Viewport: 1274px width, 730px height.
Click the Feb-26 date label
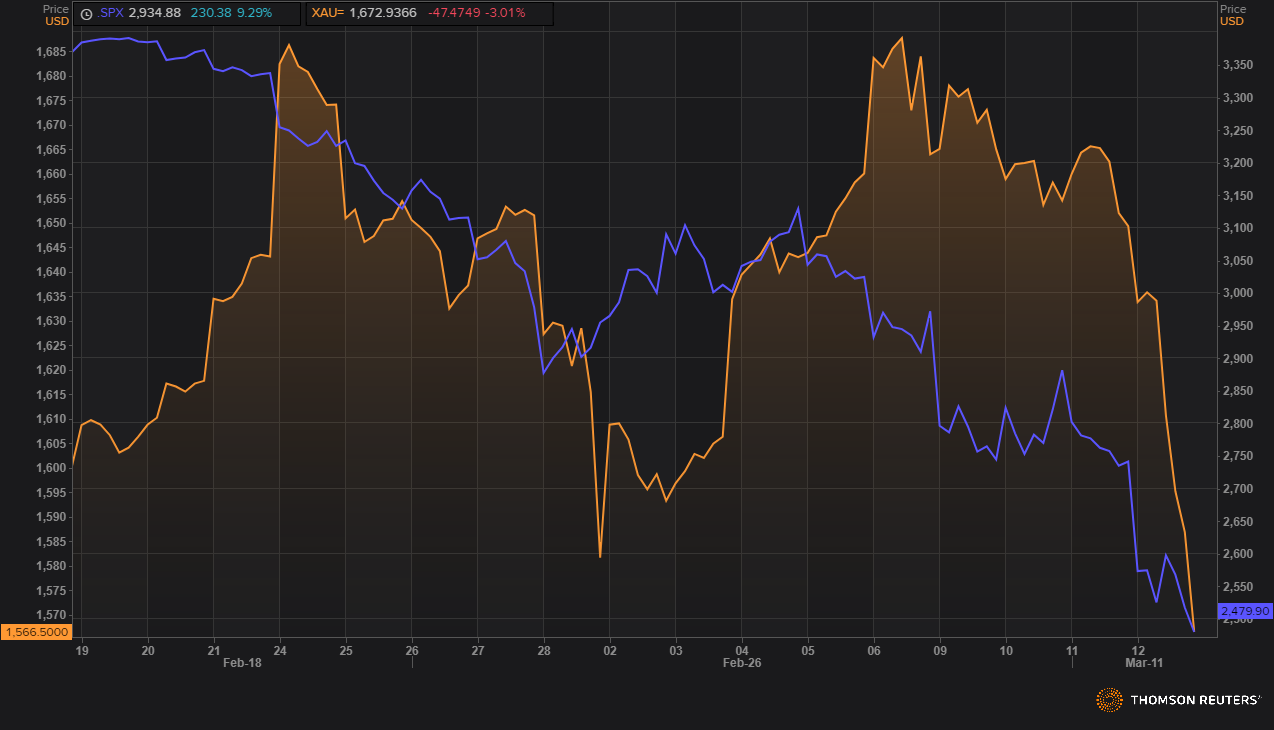click(741, 662)
